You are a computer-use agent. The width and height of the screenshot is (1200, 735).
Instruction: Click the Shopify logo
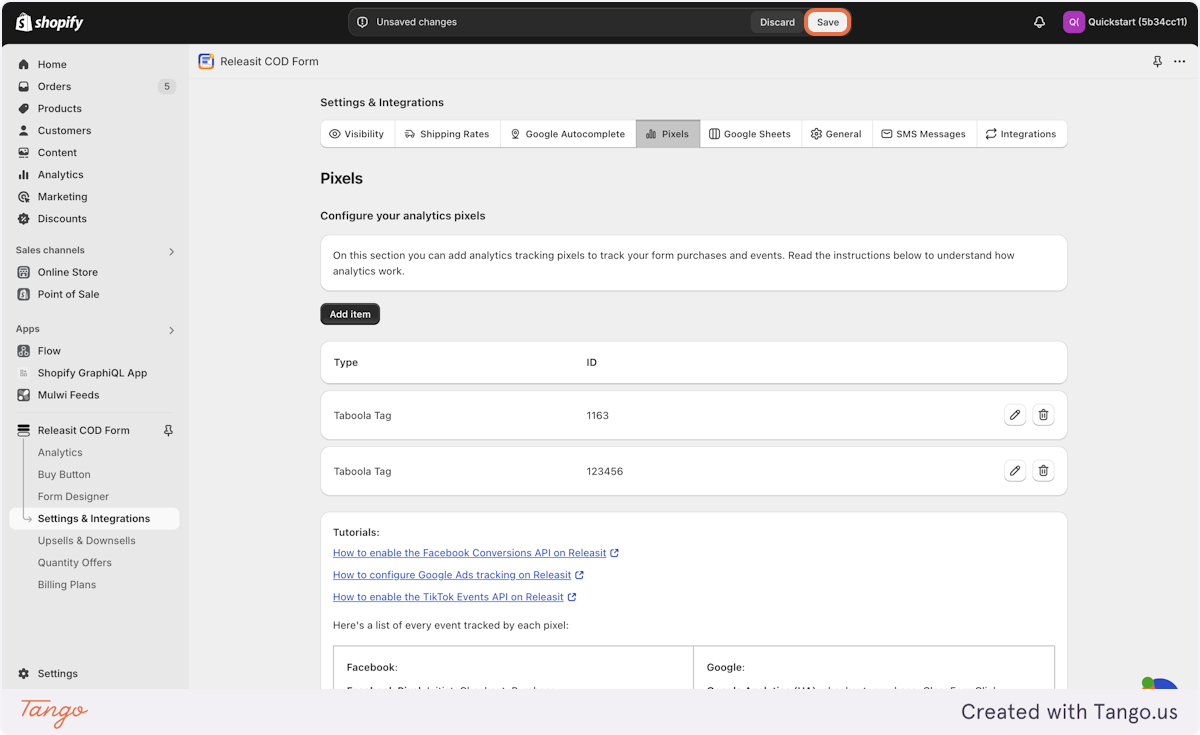pyautogui.click(x=50, y=22)
